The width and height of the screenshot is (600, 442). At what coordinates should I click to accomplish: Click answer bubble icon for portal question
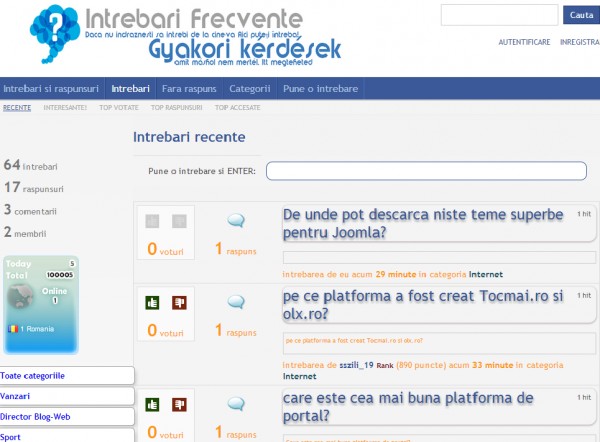(236, 405)
